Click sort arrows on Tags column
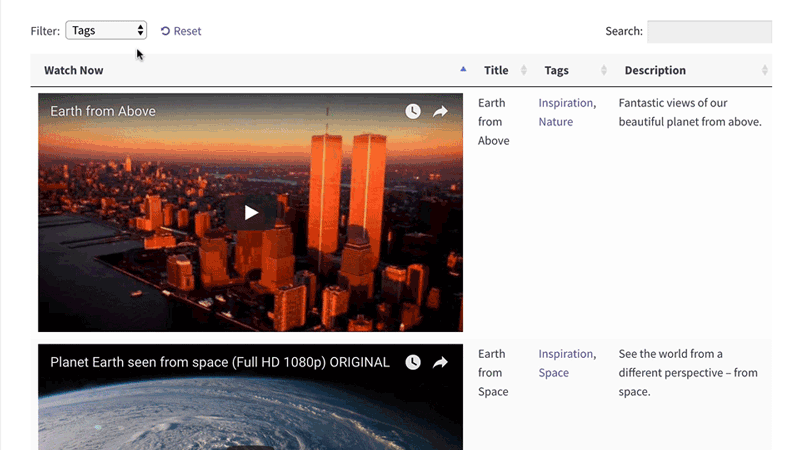800x450 pixels. coord(604,70)
